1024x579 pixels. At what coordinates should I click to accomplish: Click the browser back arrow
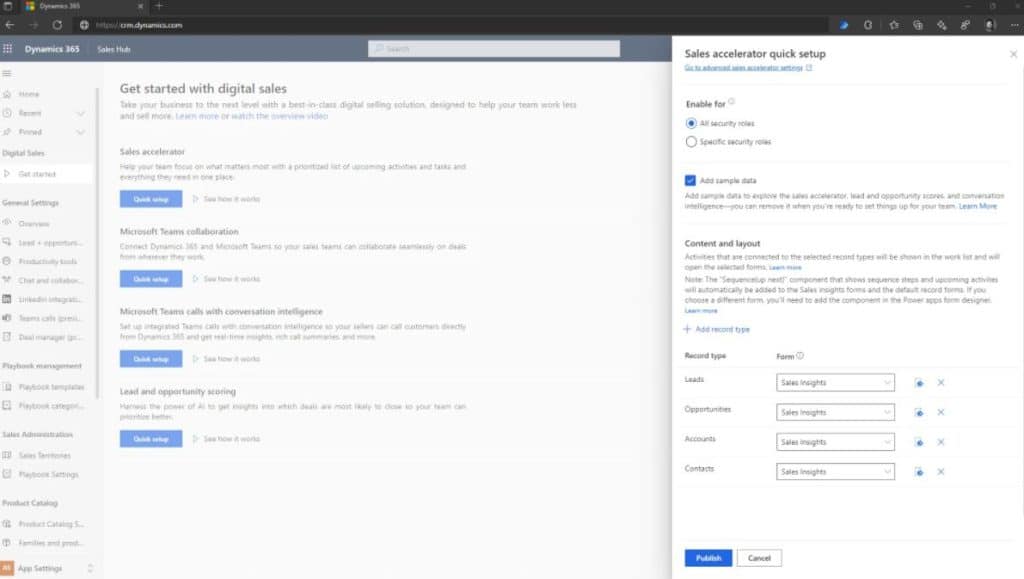pos(10,25)
